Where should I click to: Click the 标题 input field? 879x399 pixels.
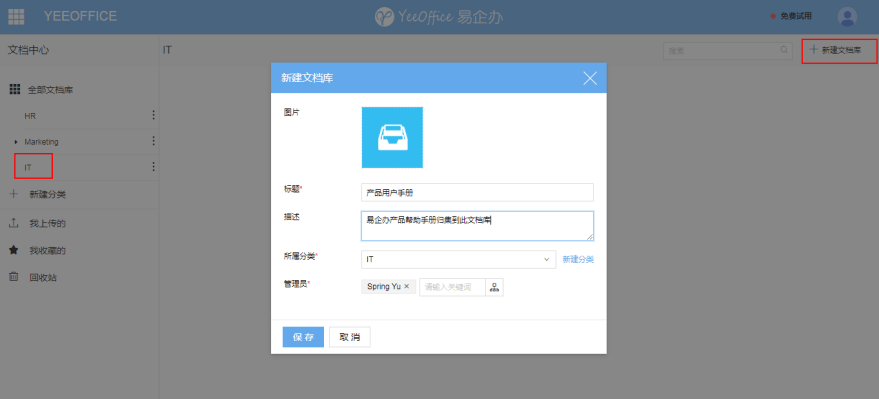click(x=477, y=192)
